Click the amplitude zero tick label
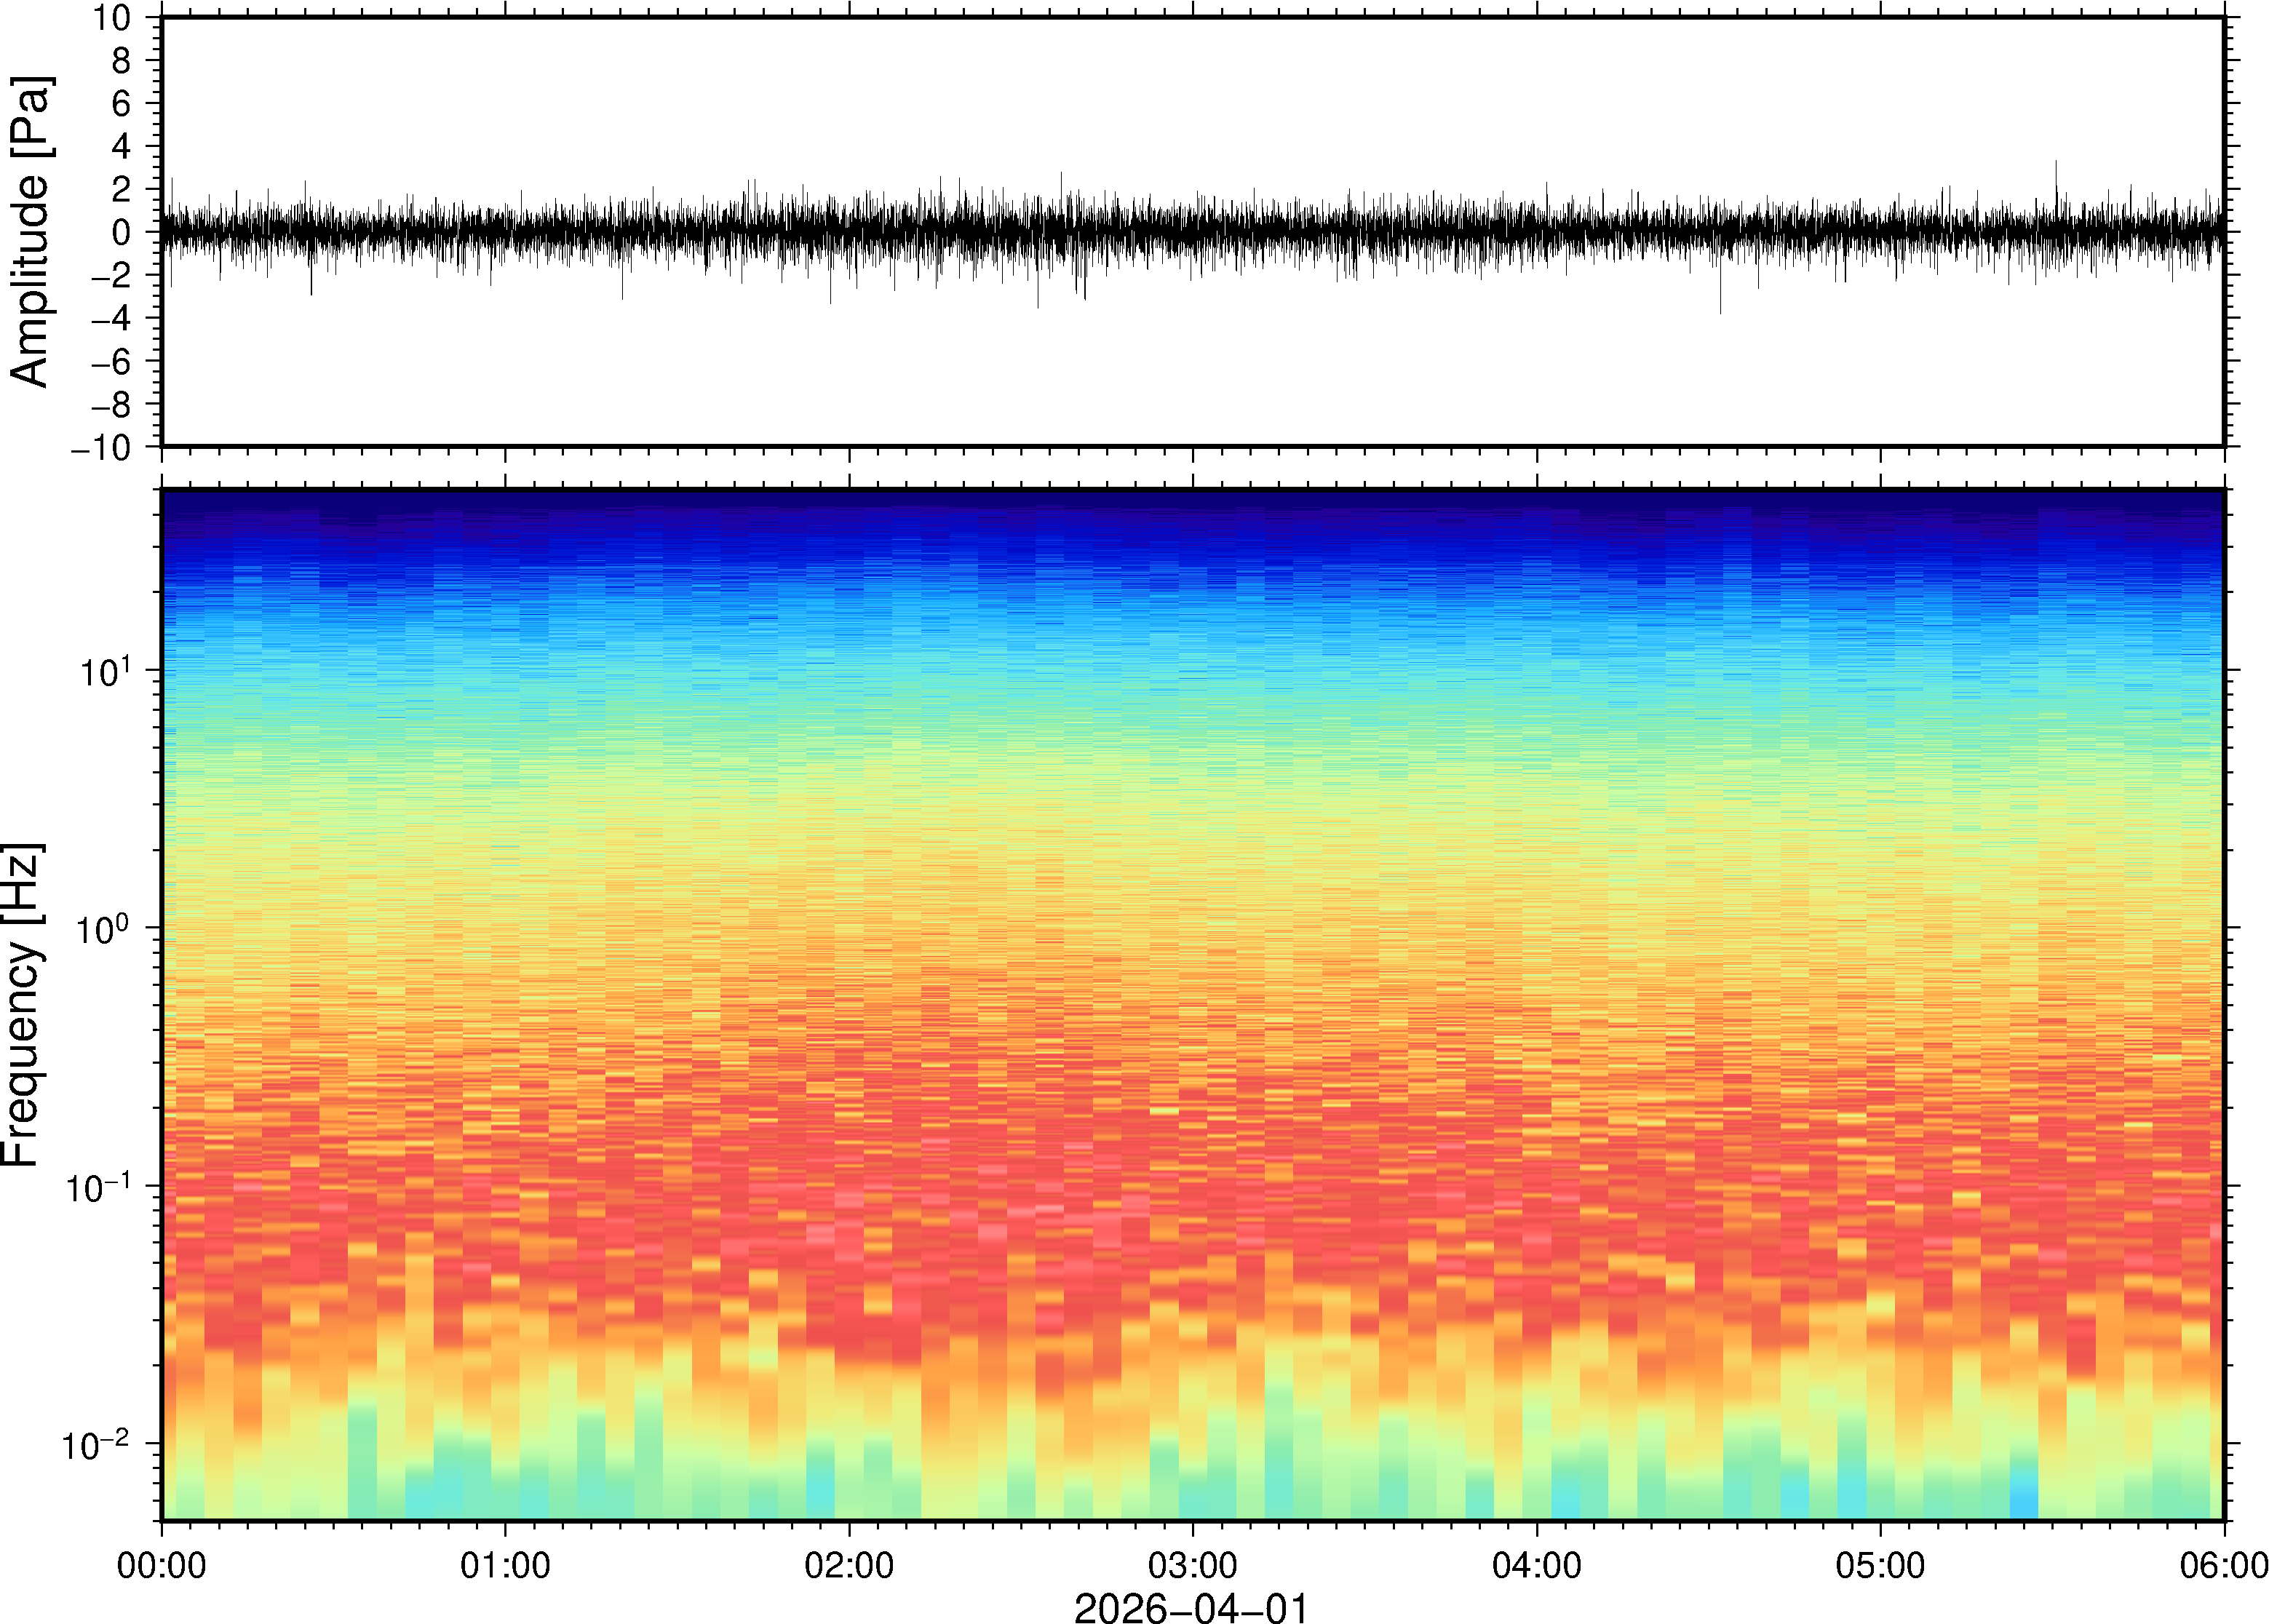This screenshot has width=2269, height=1624. click(121, 232)
